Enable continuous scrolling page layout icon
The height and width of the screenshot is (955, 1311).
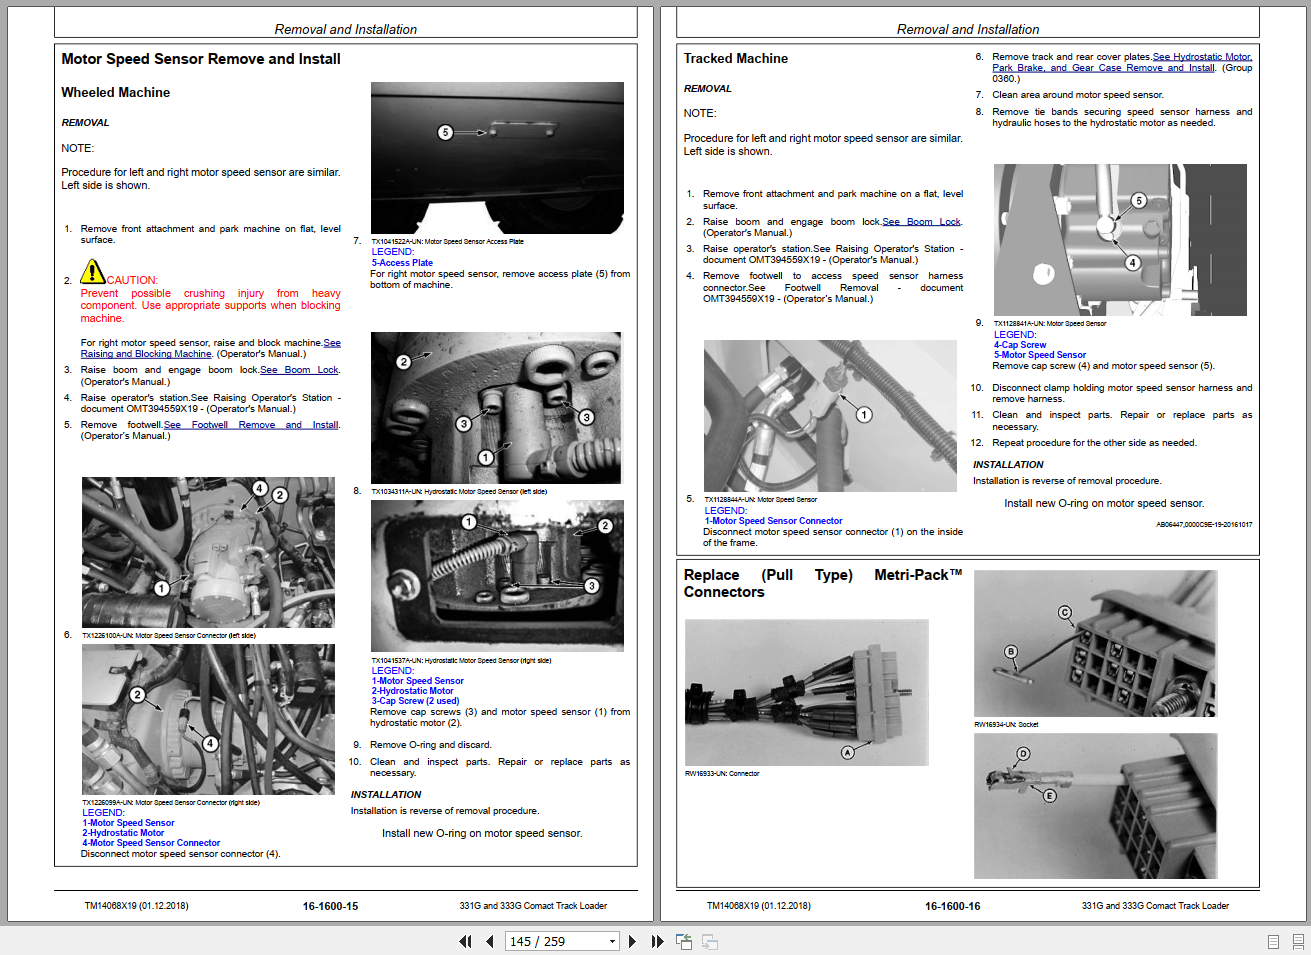tap(1298, 941)
